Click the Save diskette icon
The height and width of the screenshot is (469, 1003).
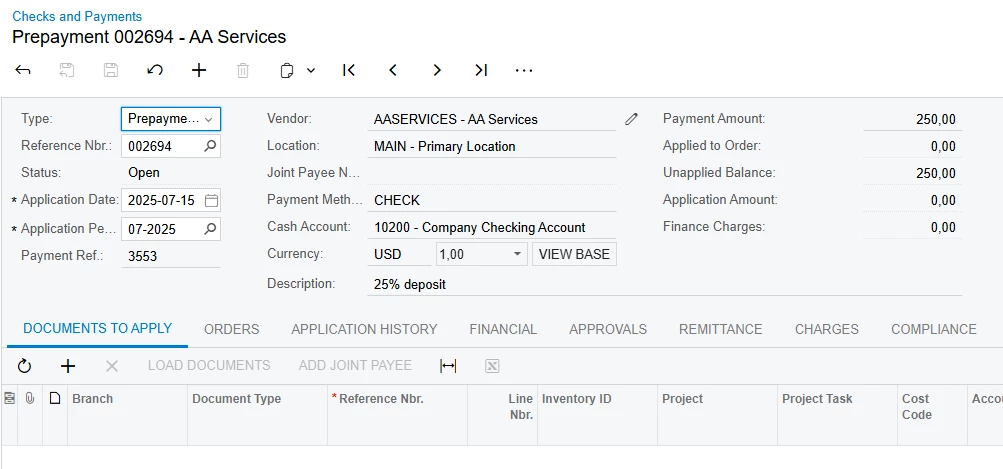(x=111, y=70)
